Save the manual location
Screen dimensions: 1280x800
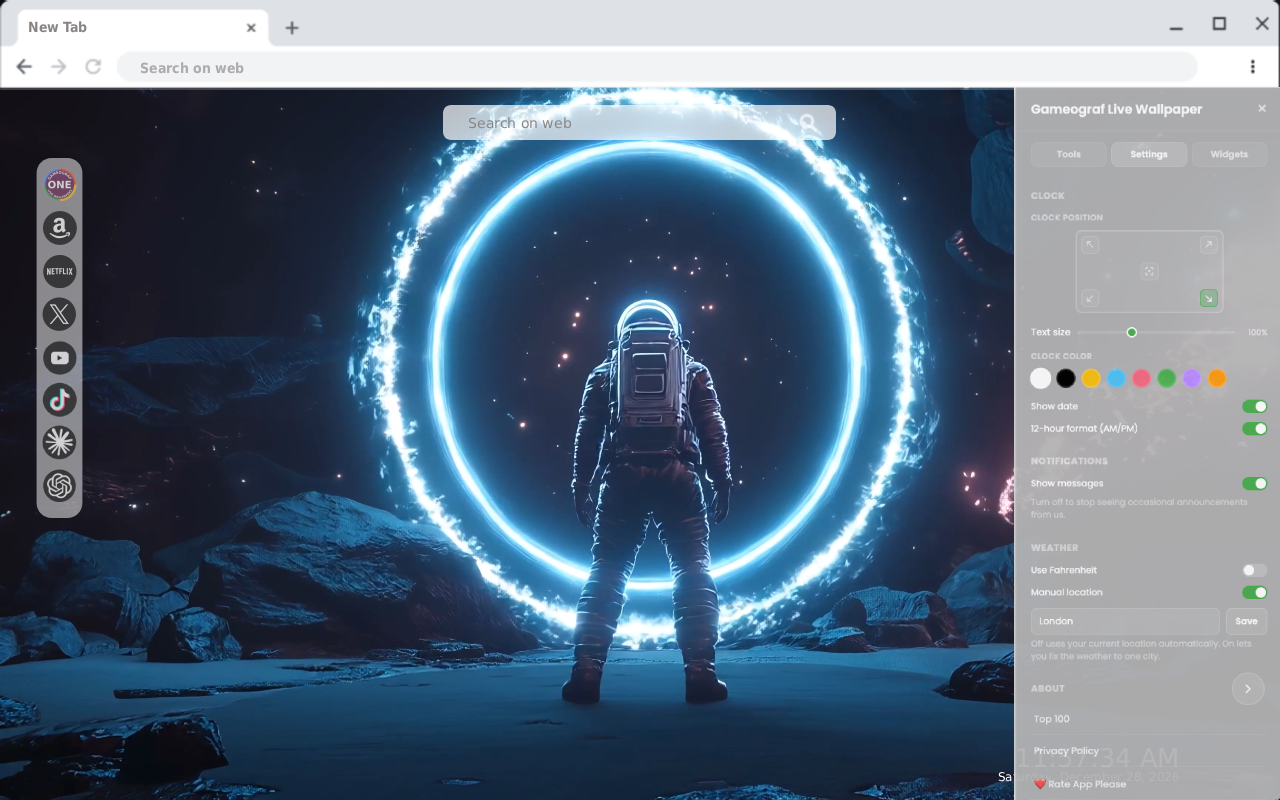(x=1246, y=621)
